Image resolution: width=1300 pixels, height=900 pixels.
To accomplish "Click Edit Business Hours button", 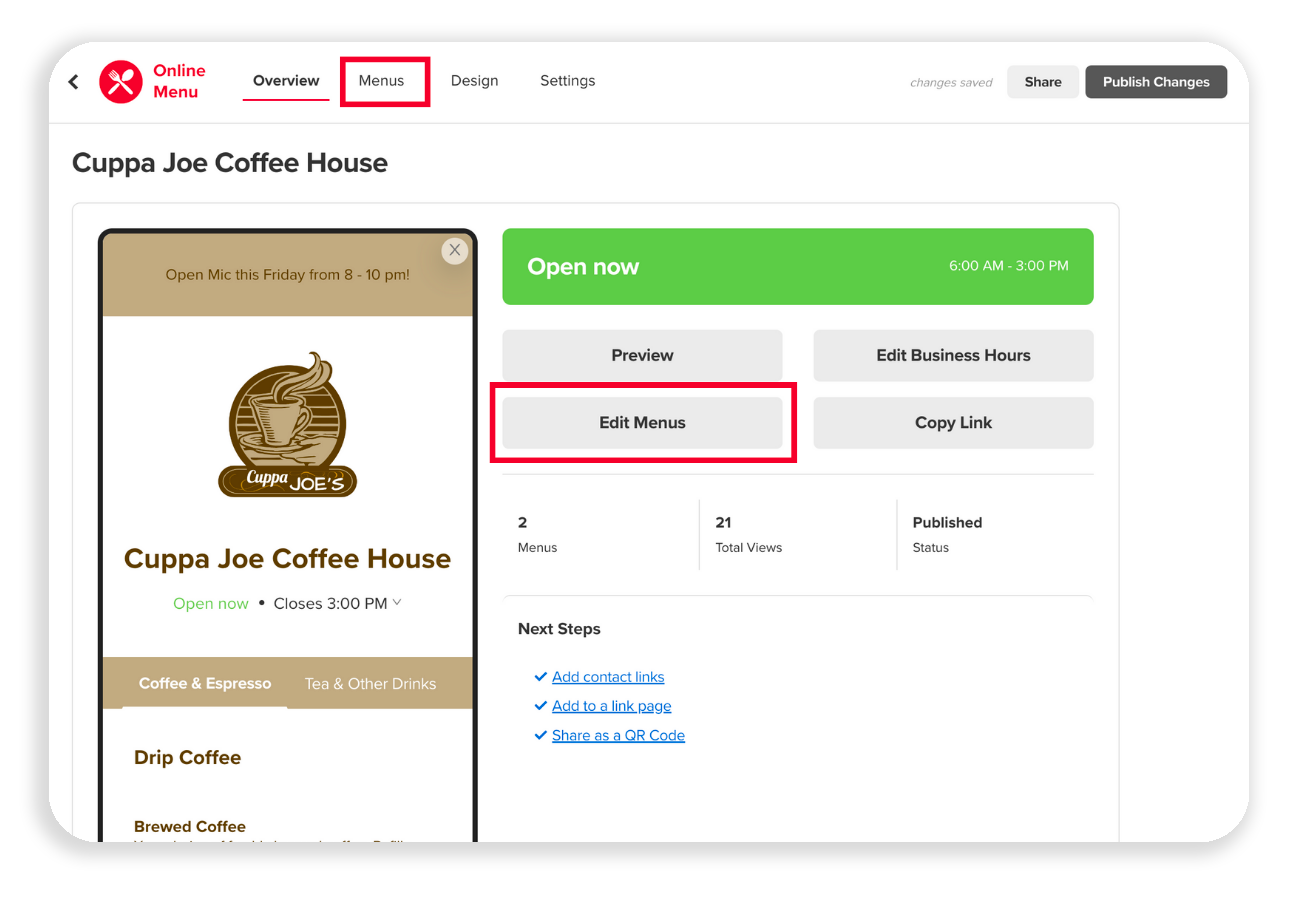I will point(953,355).
